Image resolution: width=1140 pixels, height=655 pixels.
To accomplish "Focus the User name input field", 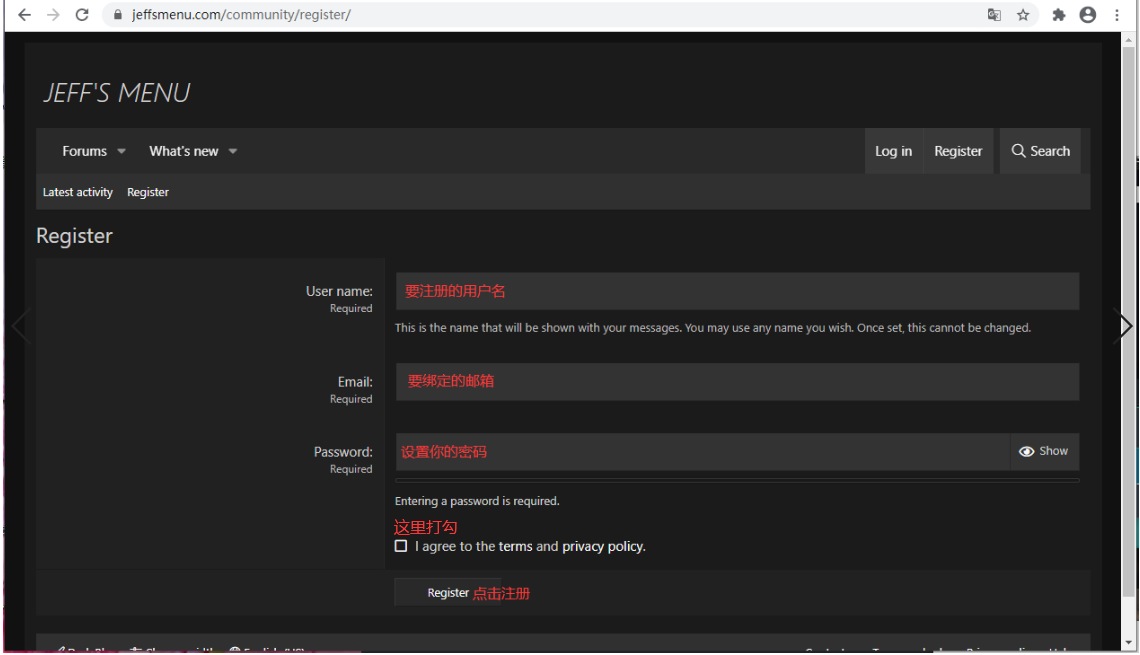I will [737, 292].
